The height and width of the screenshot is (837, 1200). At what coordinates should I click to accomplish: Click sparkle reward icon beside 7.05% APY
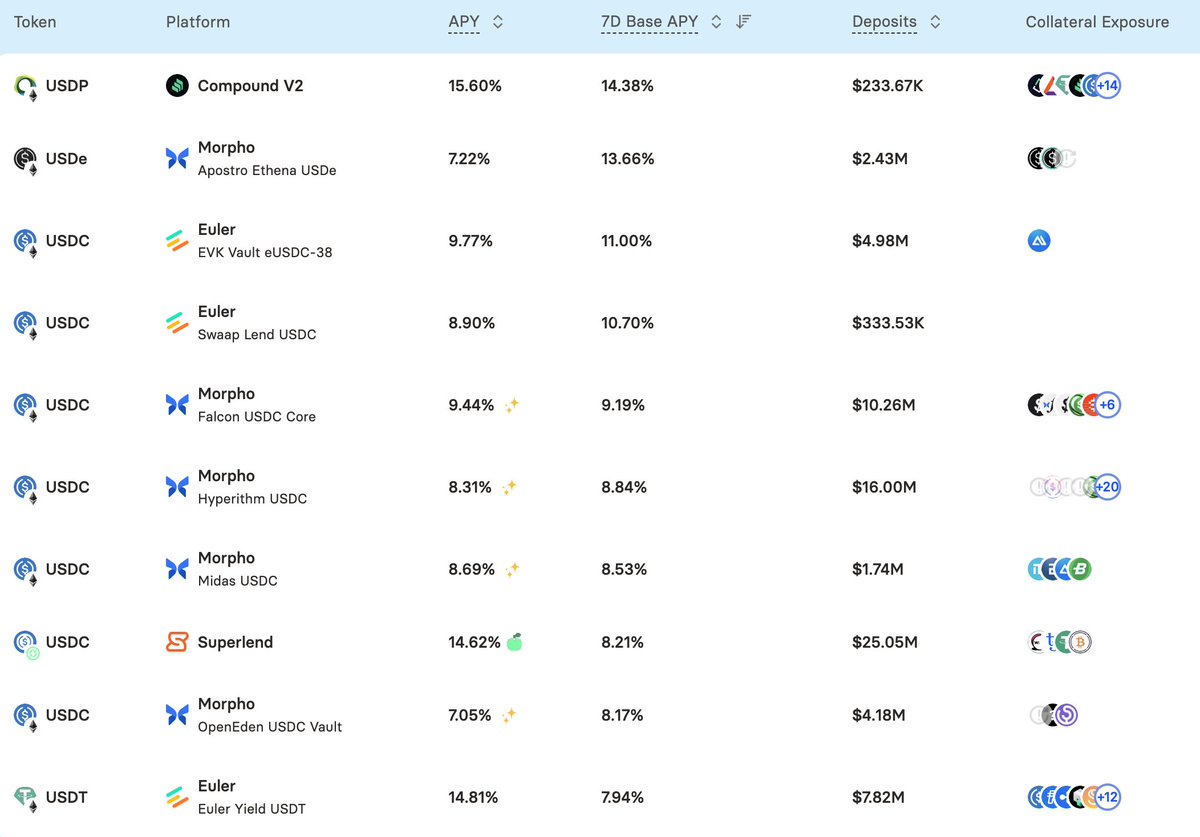click(x=509, y=715)
